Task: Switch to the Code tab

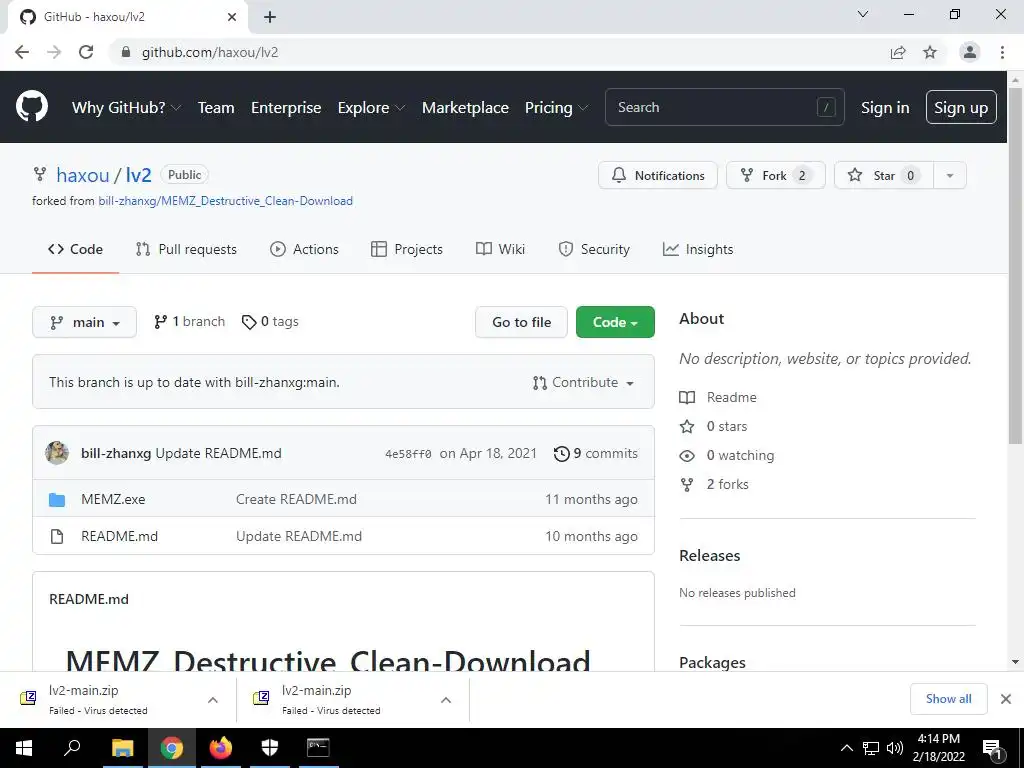Action: [75, 249]
